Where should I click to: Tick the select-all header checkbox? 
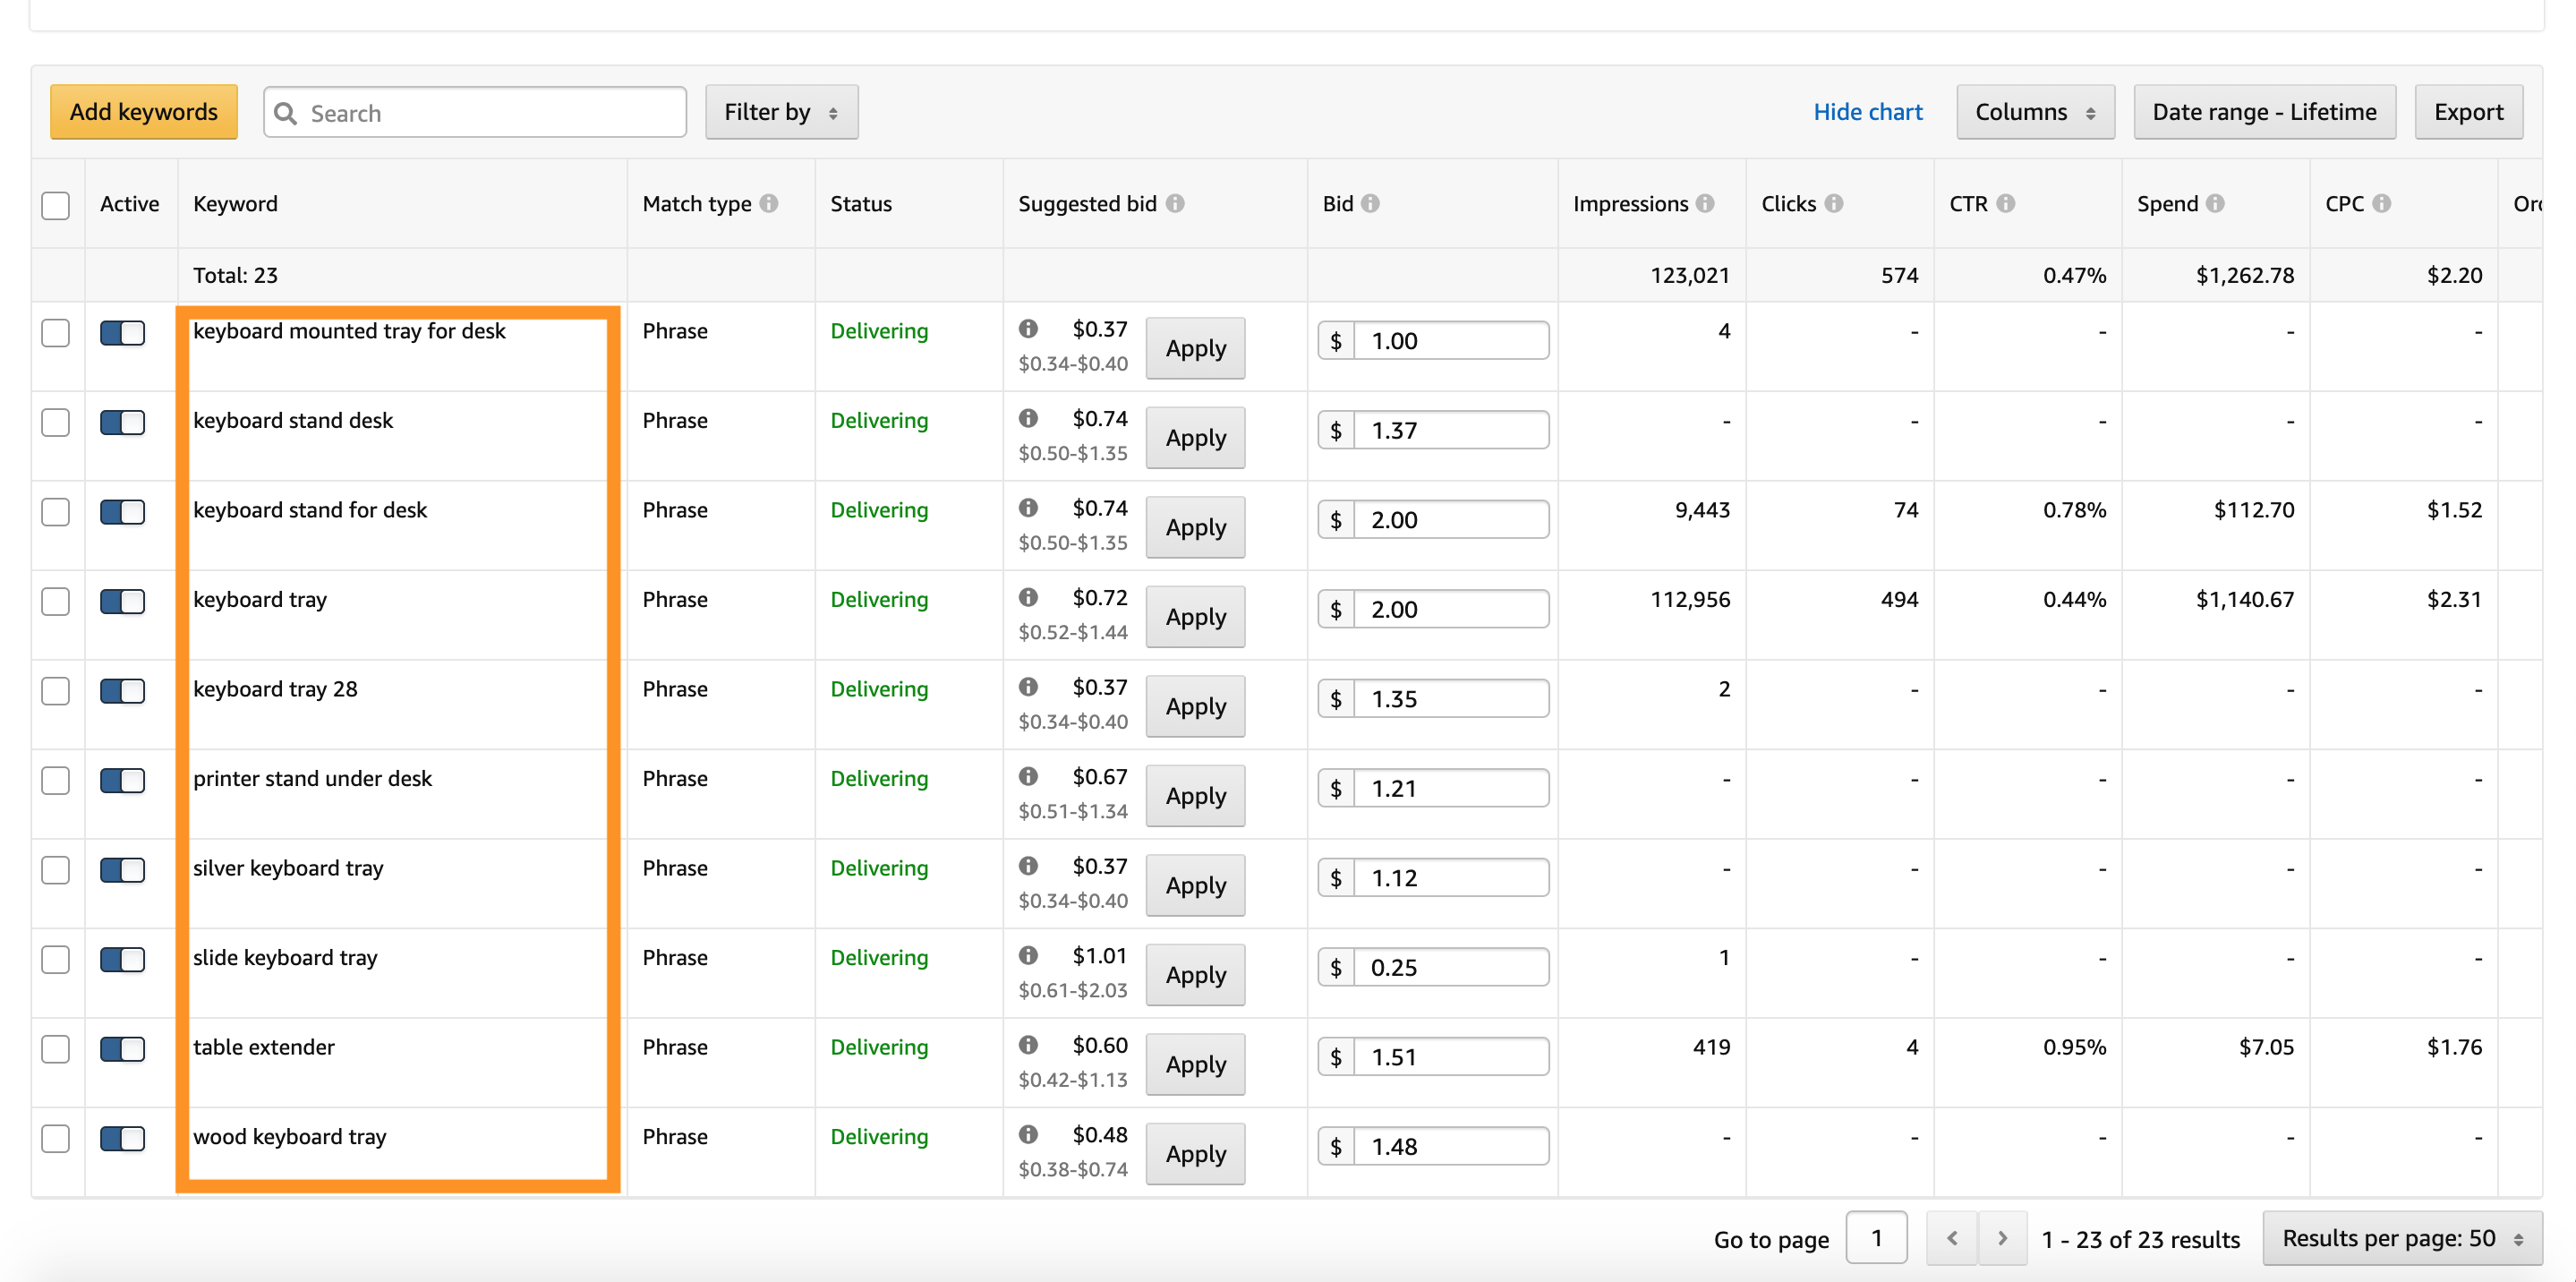pyautogui.click(x=56, y=205)
